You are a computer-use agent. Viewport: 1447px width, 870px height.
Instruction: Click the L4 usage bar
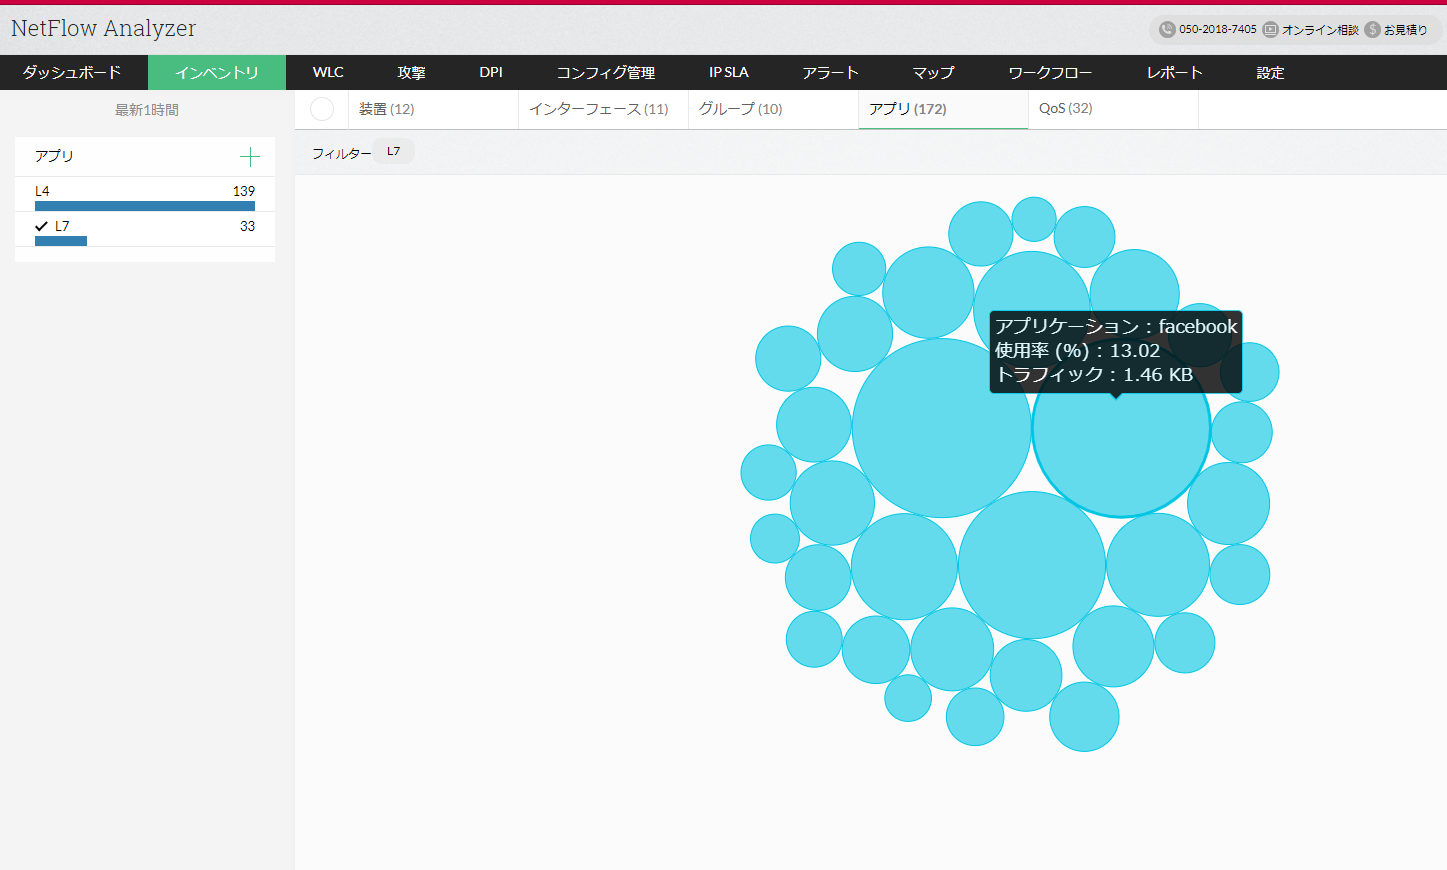[x=145, y=206]
